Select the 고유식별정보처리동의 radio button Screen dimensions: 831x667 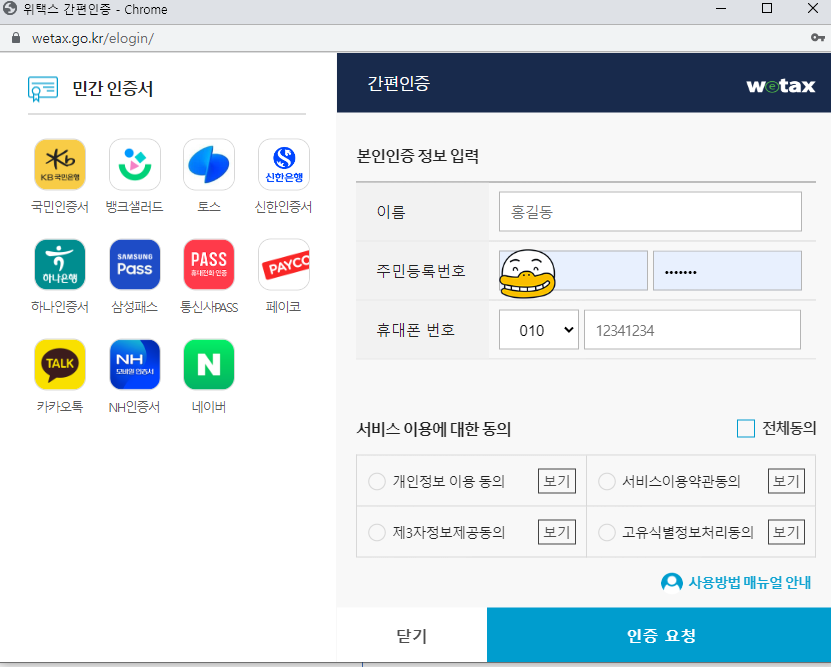coord(607,532)
